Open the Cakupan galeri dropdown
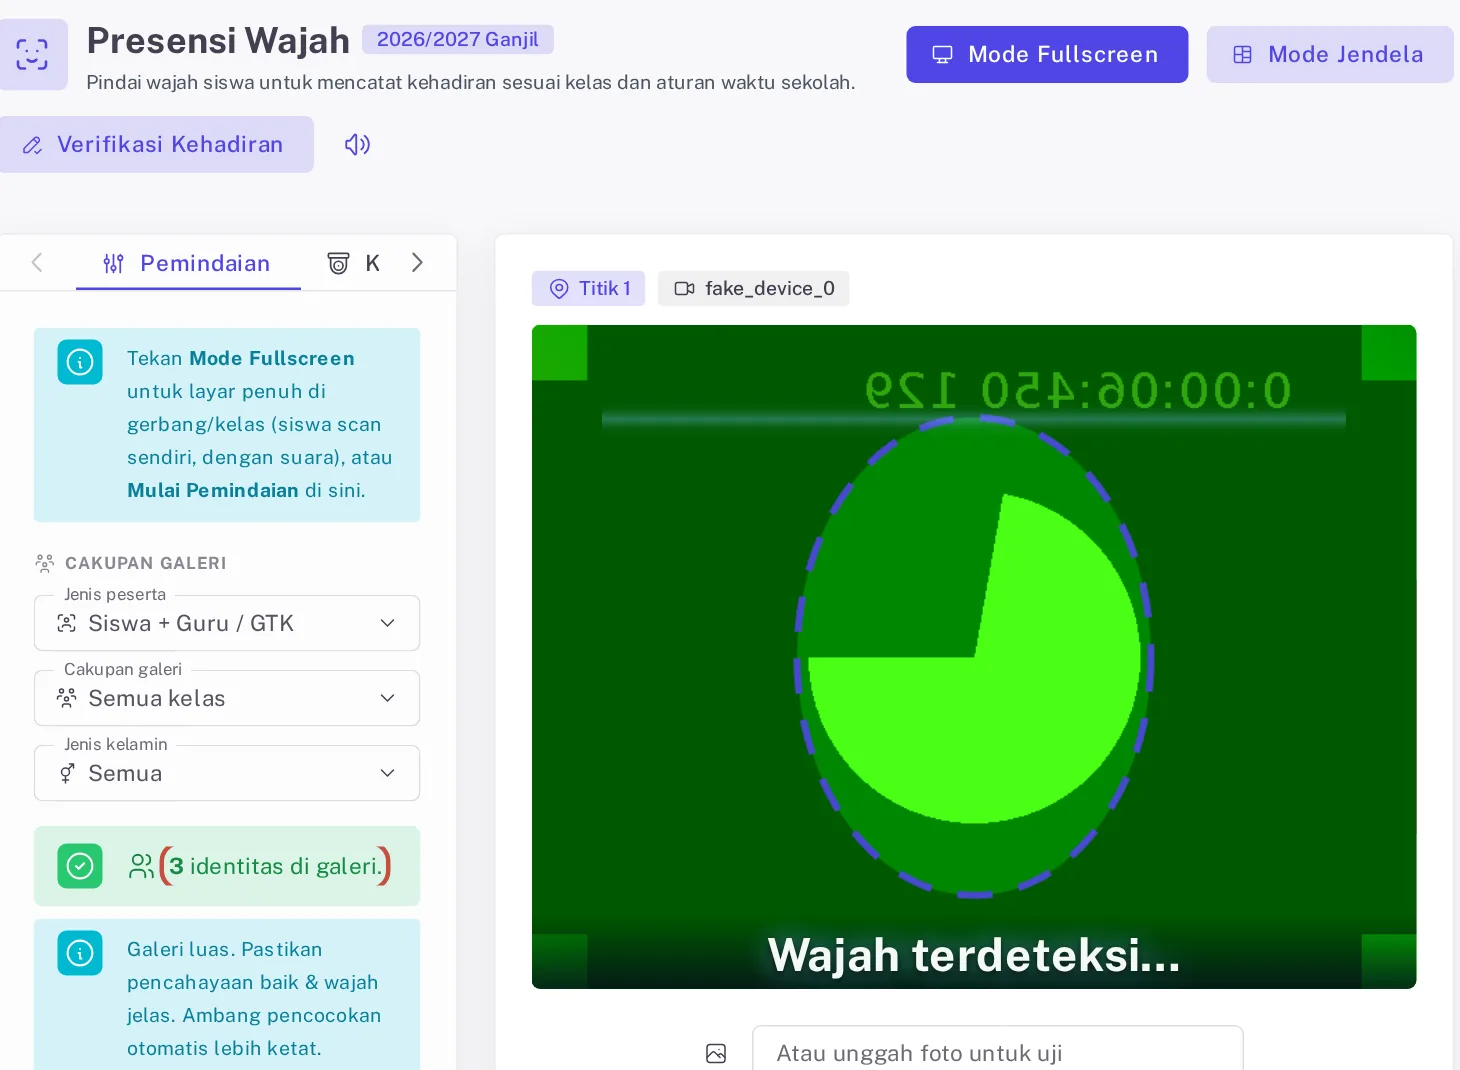This screenshot has width=1460, height=1070. (227, 698)
